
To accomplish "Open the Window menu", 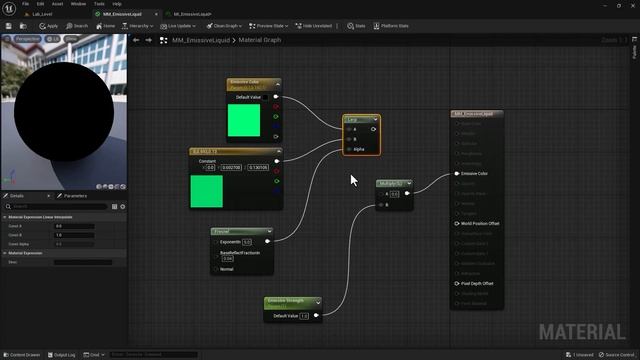I will click(x=78, y=4).
